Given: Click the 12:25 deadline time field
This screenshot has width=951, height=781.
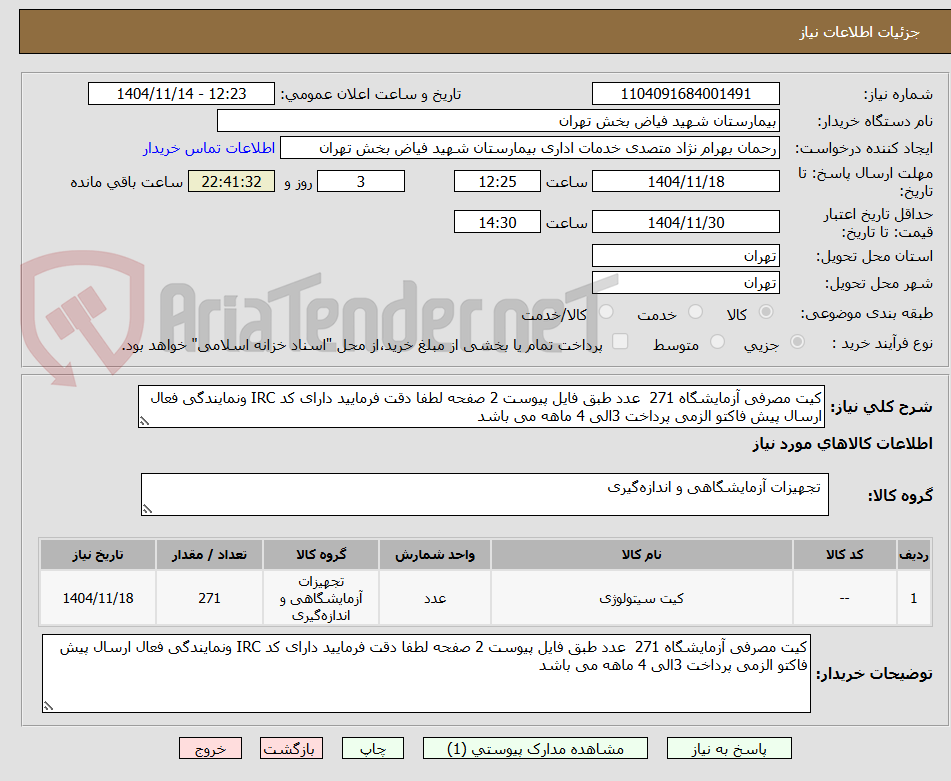Looking at the screenshot, I should pyautogui.click(x=497, y=181).
